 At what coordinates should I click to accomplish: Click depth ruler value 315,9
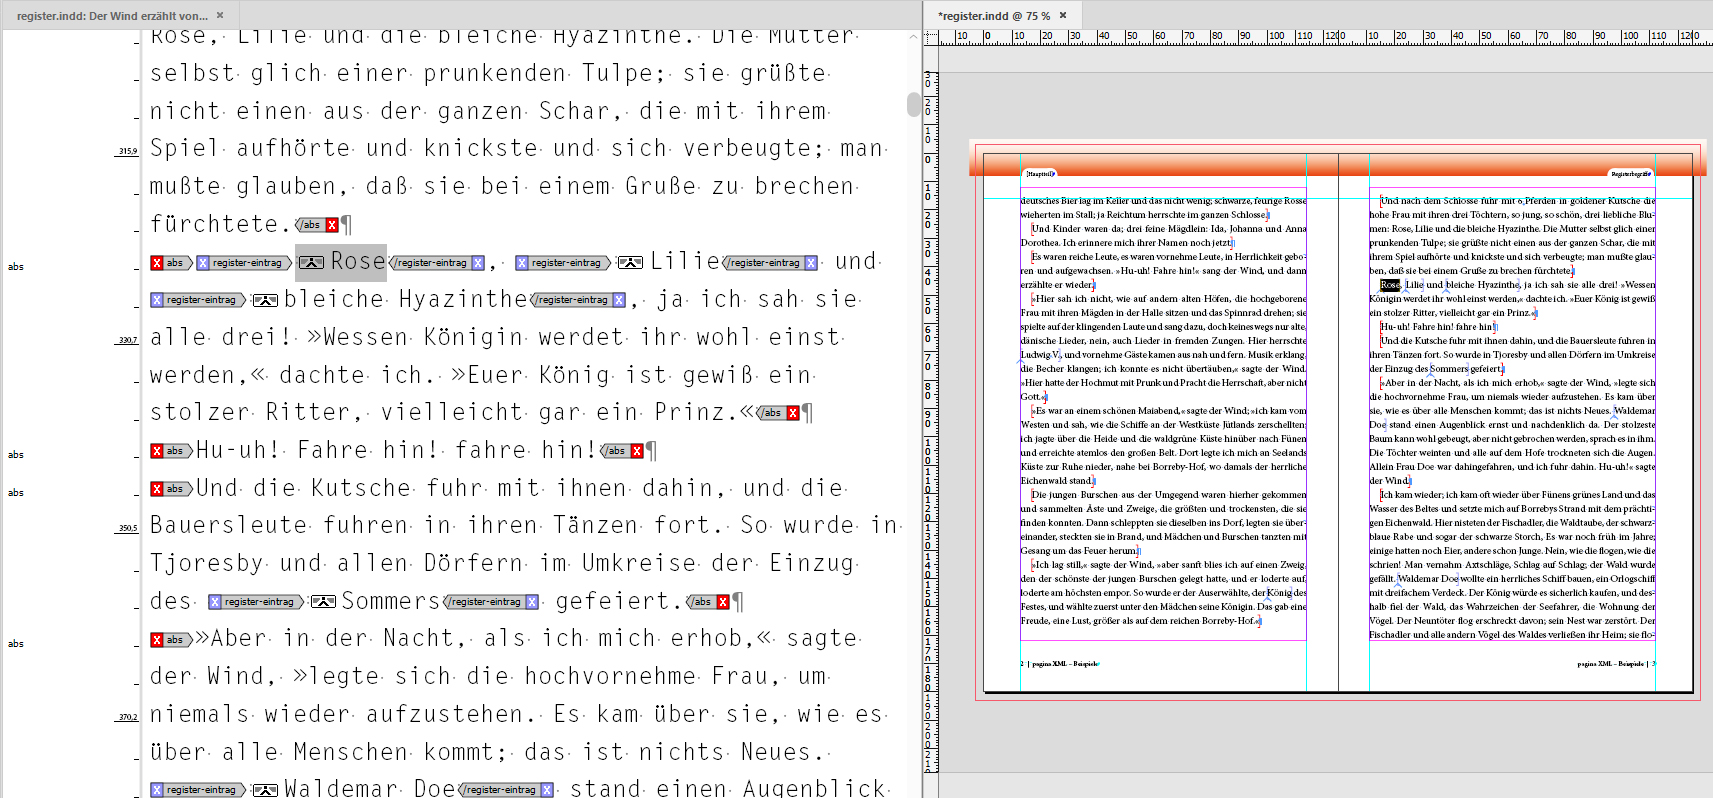tap(127, 152)
